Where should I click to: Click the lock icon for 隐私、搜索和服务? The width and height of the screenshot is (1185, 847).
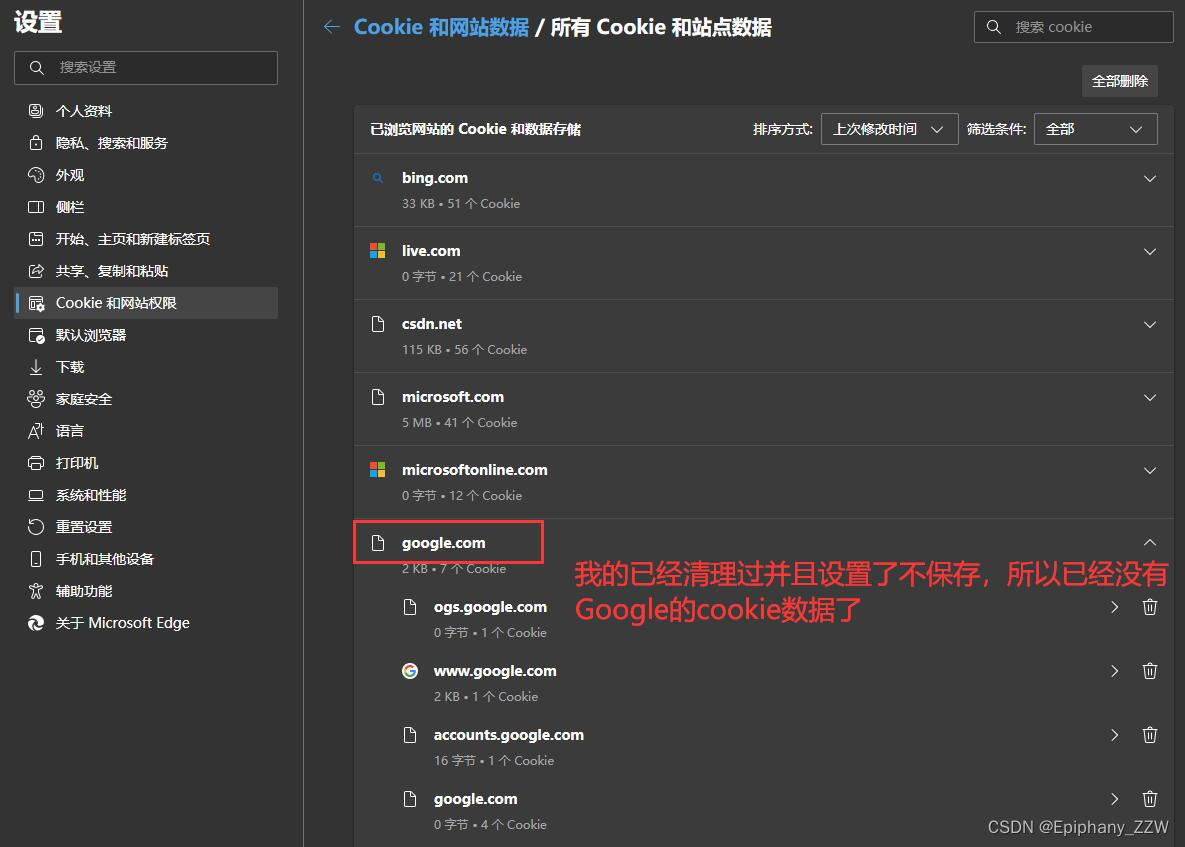tap(36, 143)
